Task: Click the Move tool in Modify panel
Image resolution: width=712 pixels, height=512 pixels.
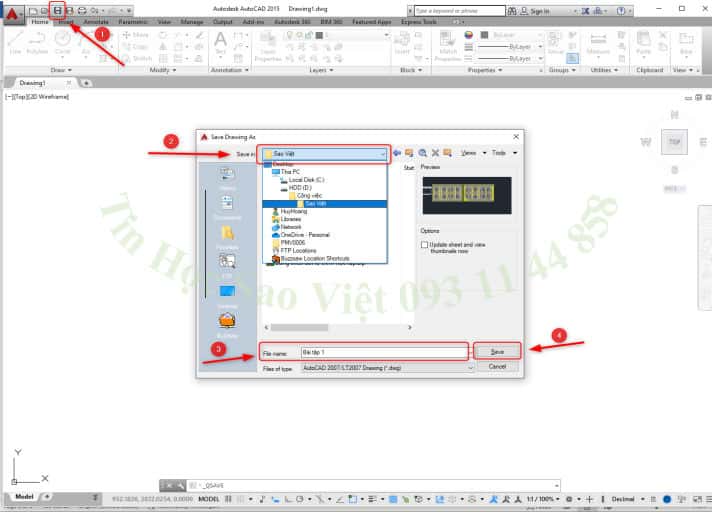Action: [x=135, y=35]
